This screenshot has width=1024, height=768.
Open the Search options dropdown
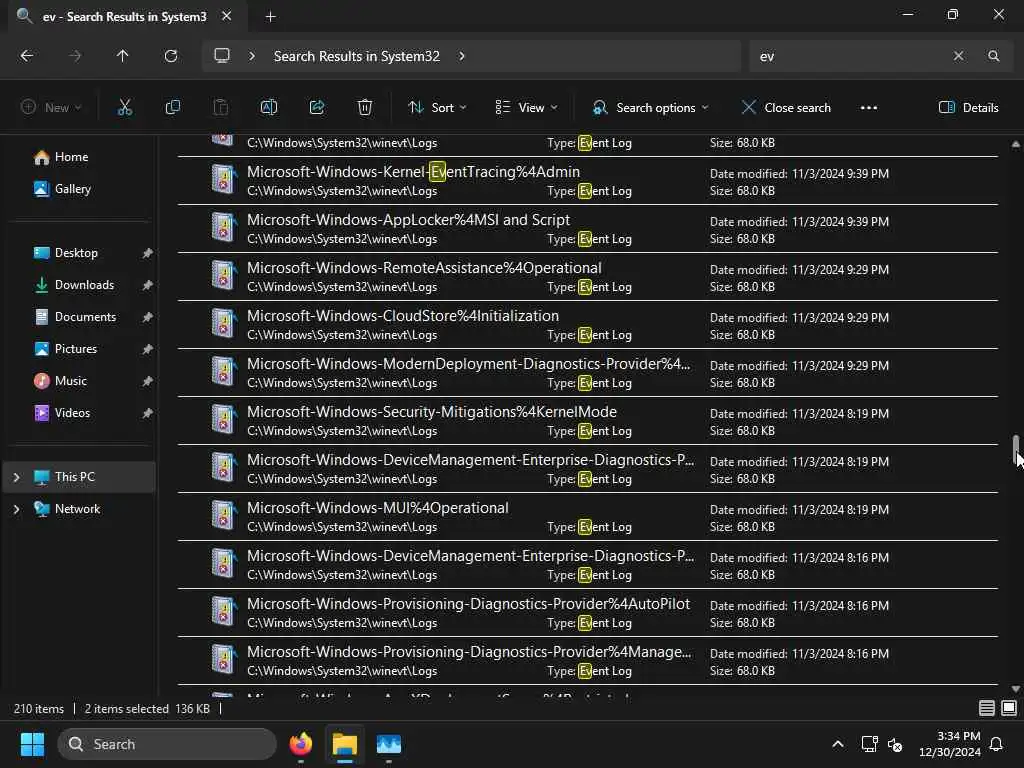(x=650, y=108)
